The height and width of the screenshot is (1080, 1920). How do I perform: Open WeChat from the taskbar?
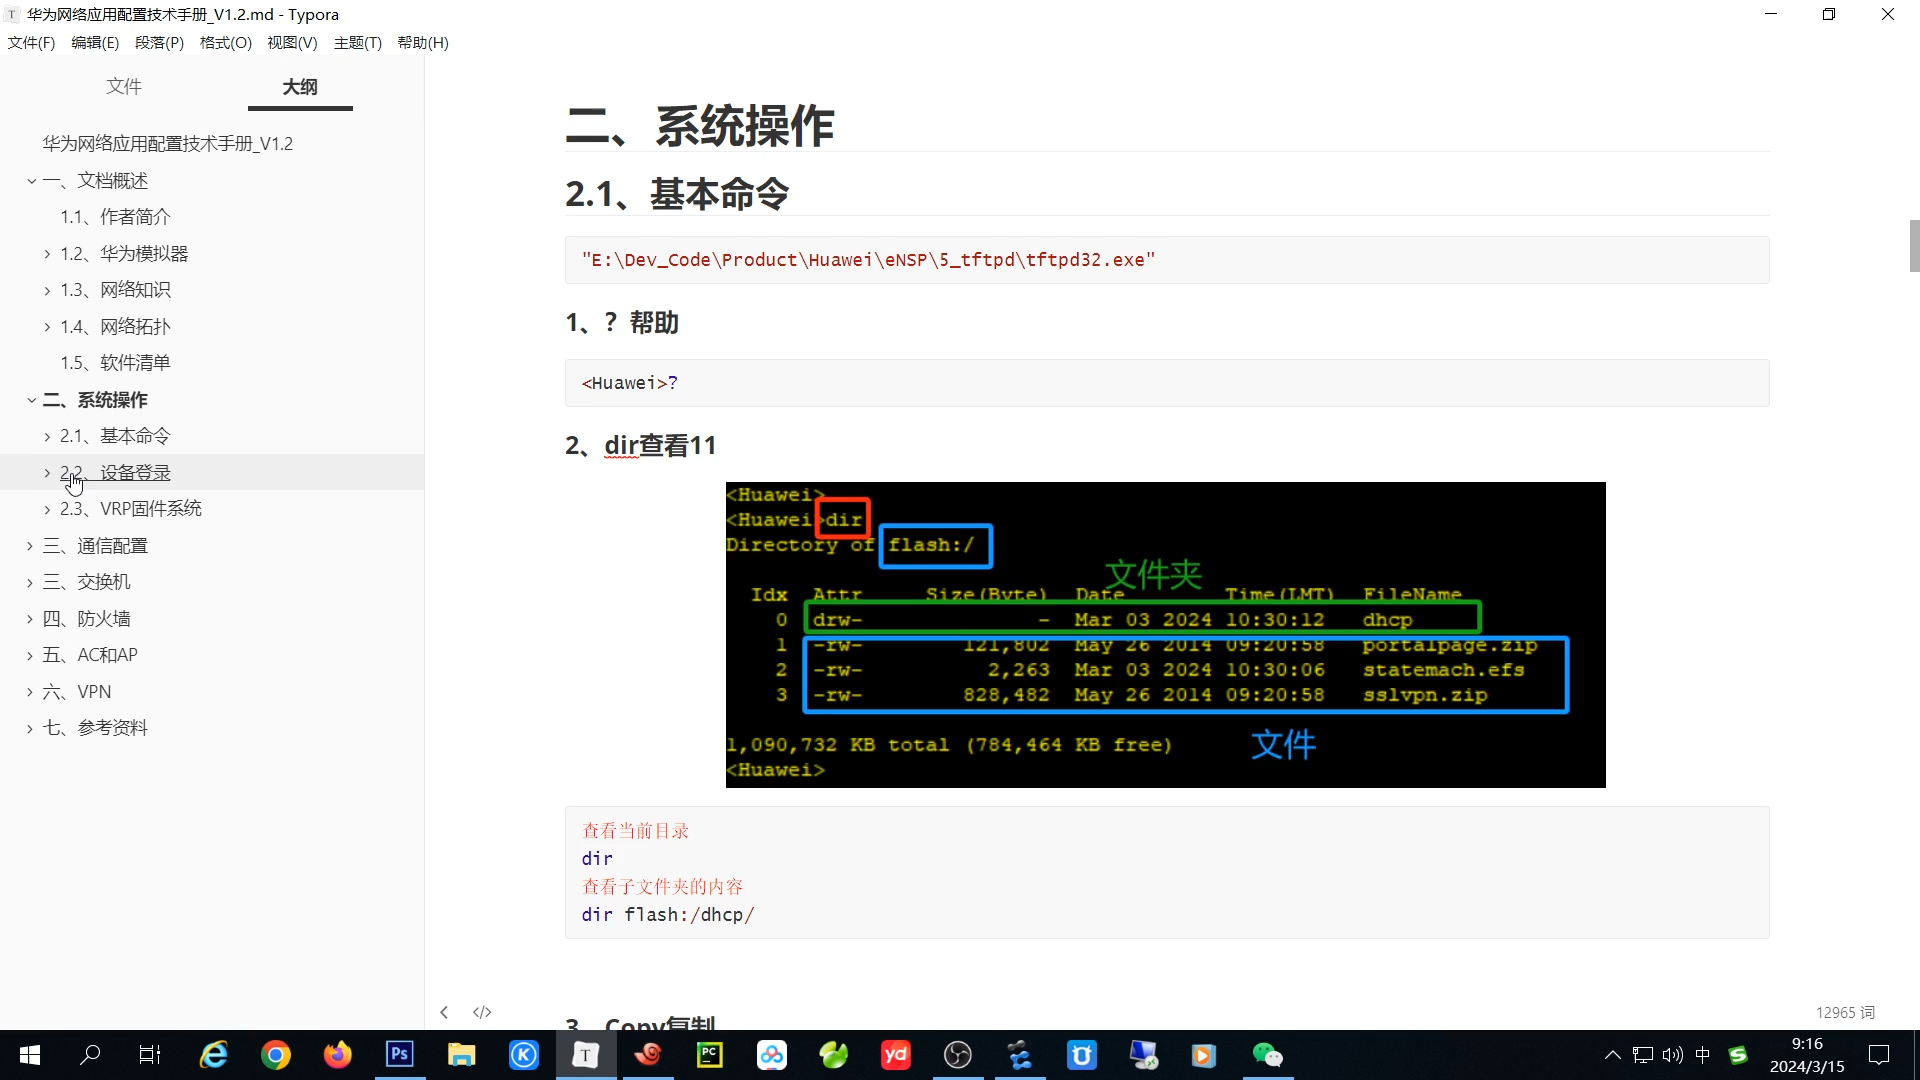click(x=1267, y=1055)
